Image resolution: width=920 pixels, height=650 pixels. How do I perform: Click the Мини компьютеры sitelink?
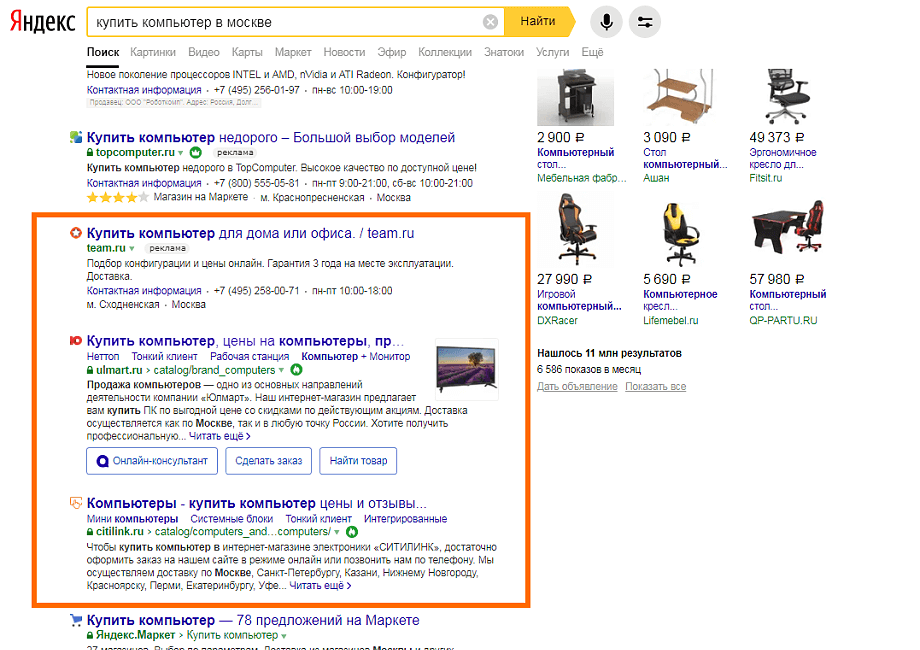click(133, 519)
